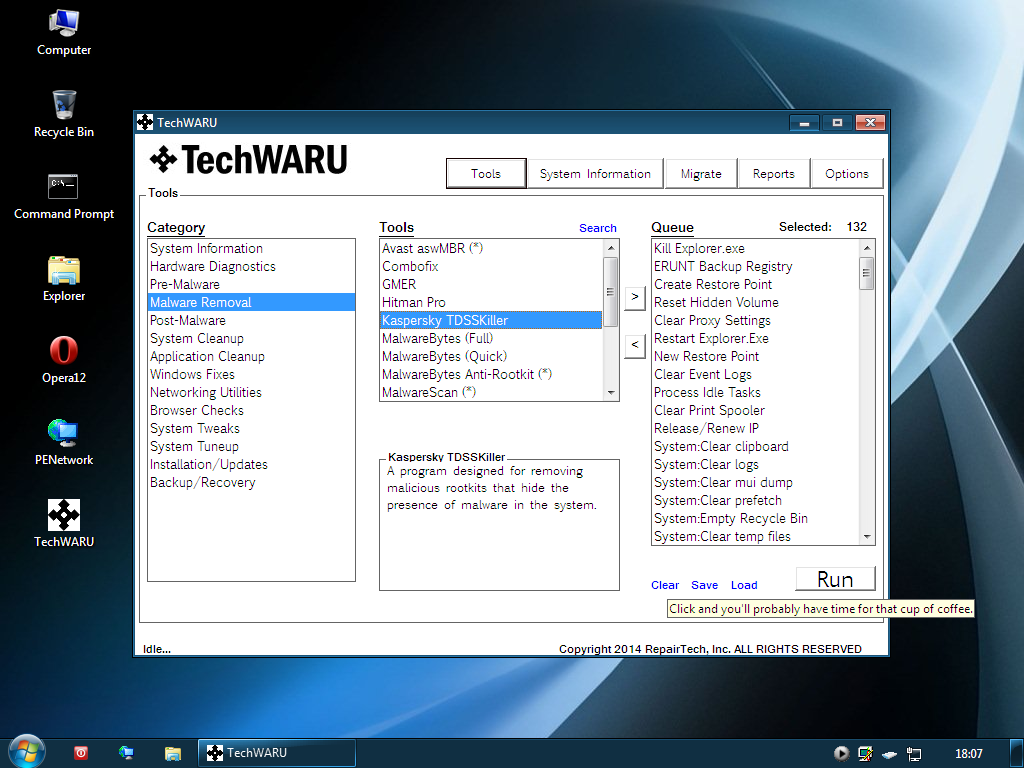Select Combofix in the Tools list
This screenshot has width=1024, height=768.
(x=491, y=266)
